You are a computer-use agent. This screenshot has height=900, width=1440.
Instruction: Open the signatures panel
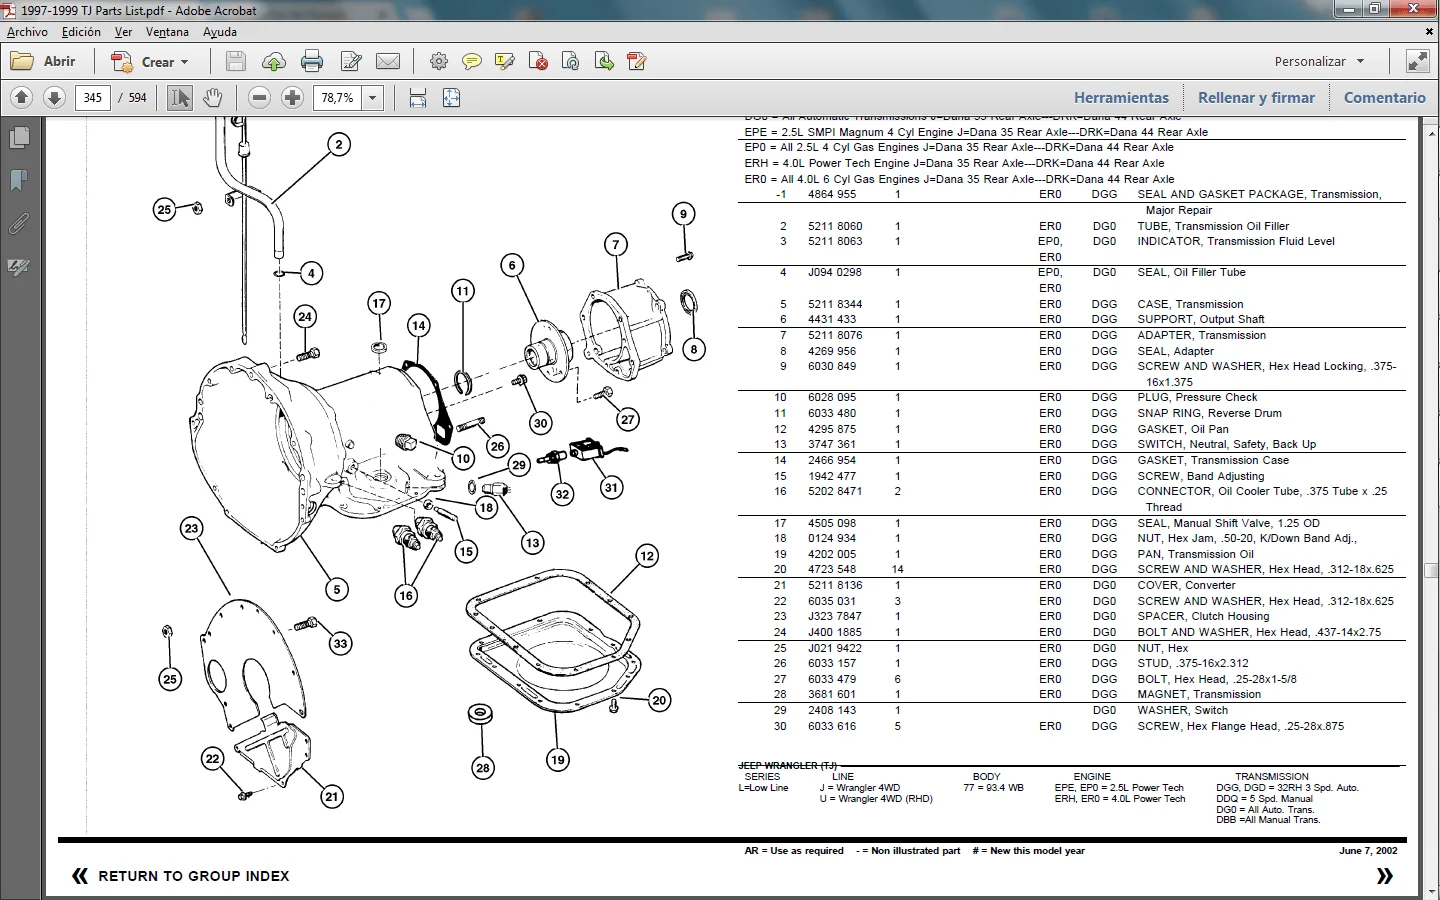point(19,267)
